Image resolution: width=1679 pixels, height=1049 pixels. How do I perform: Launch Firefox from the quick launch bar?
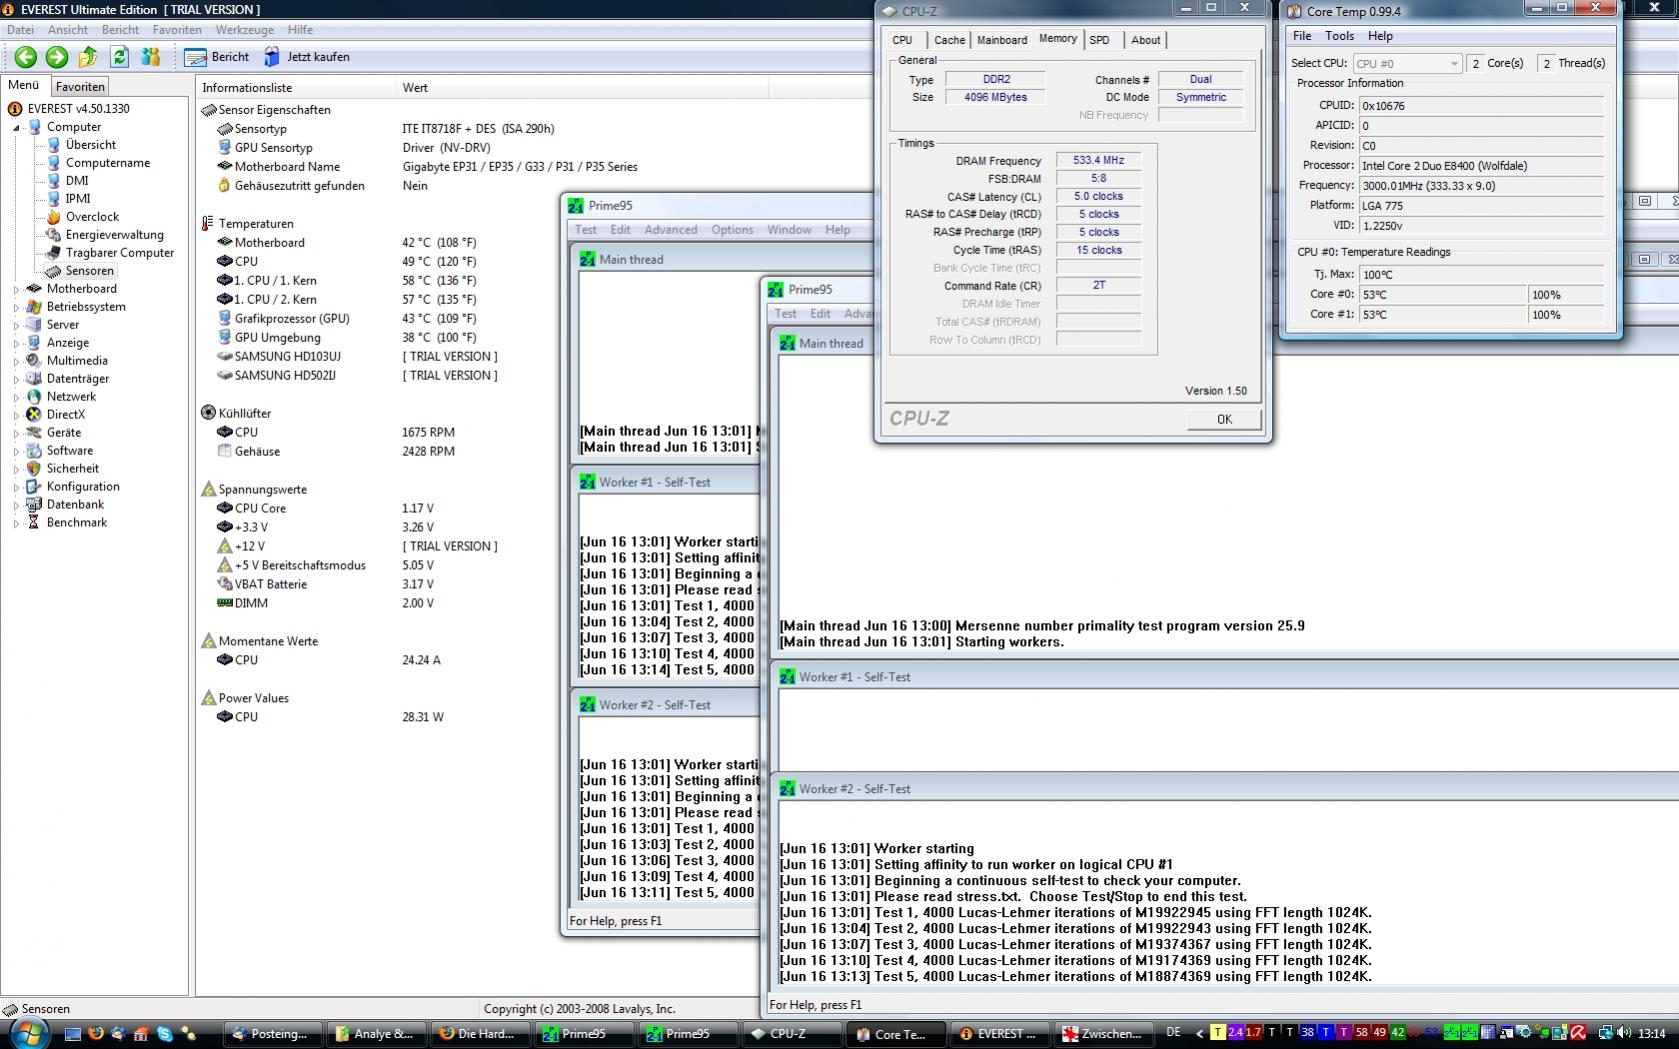[96, 1034]
